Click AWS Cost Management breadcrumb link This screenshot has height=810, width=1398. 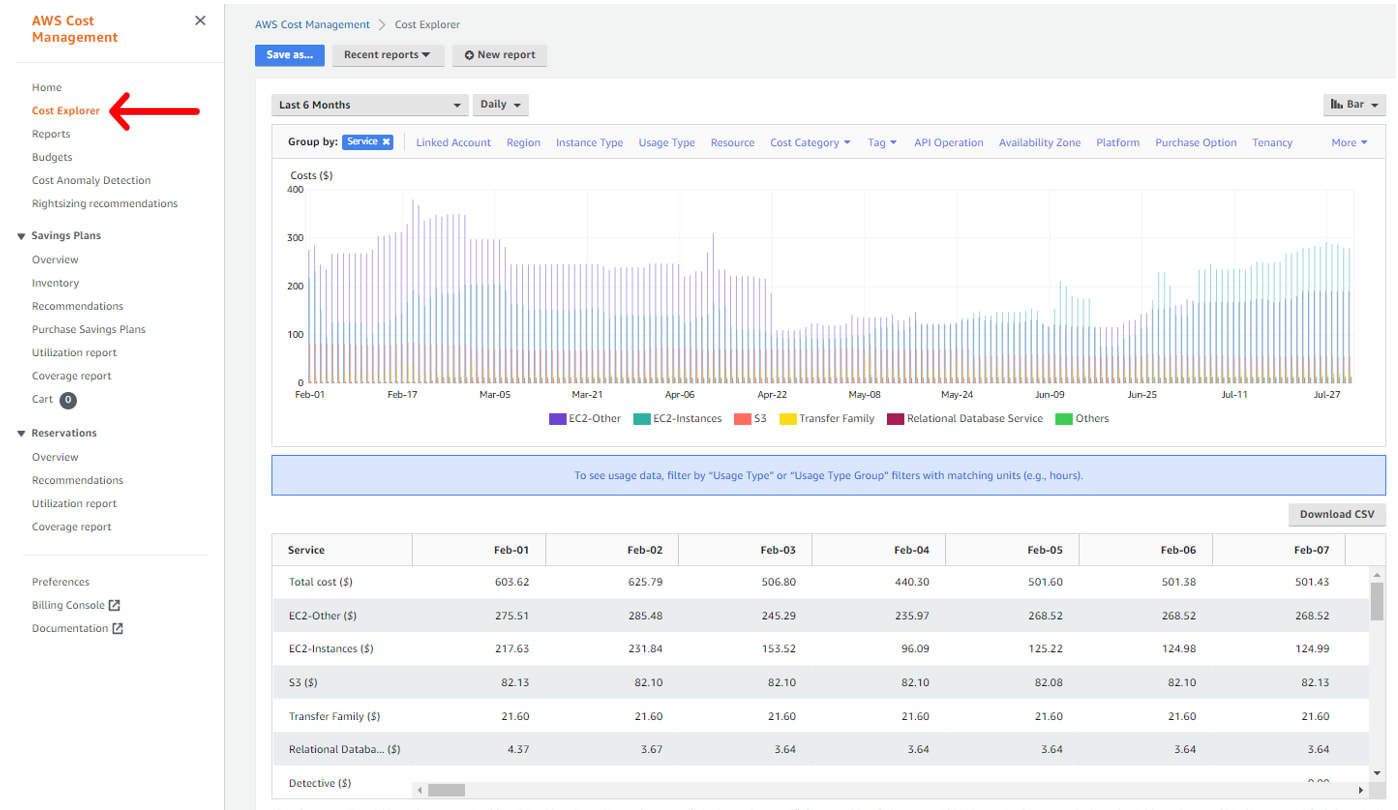pyautogui.click(x=312, y=25)
